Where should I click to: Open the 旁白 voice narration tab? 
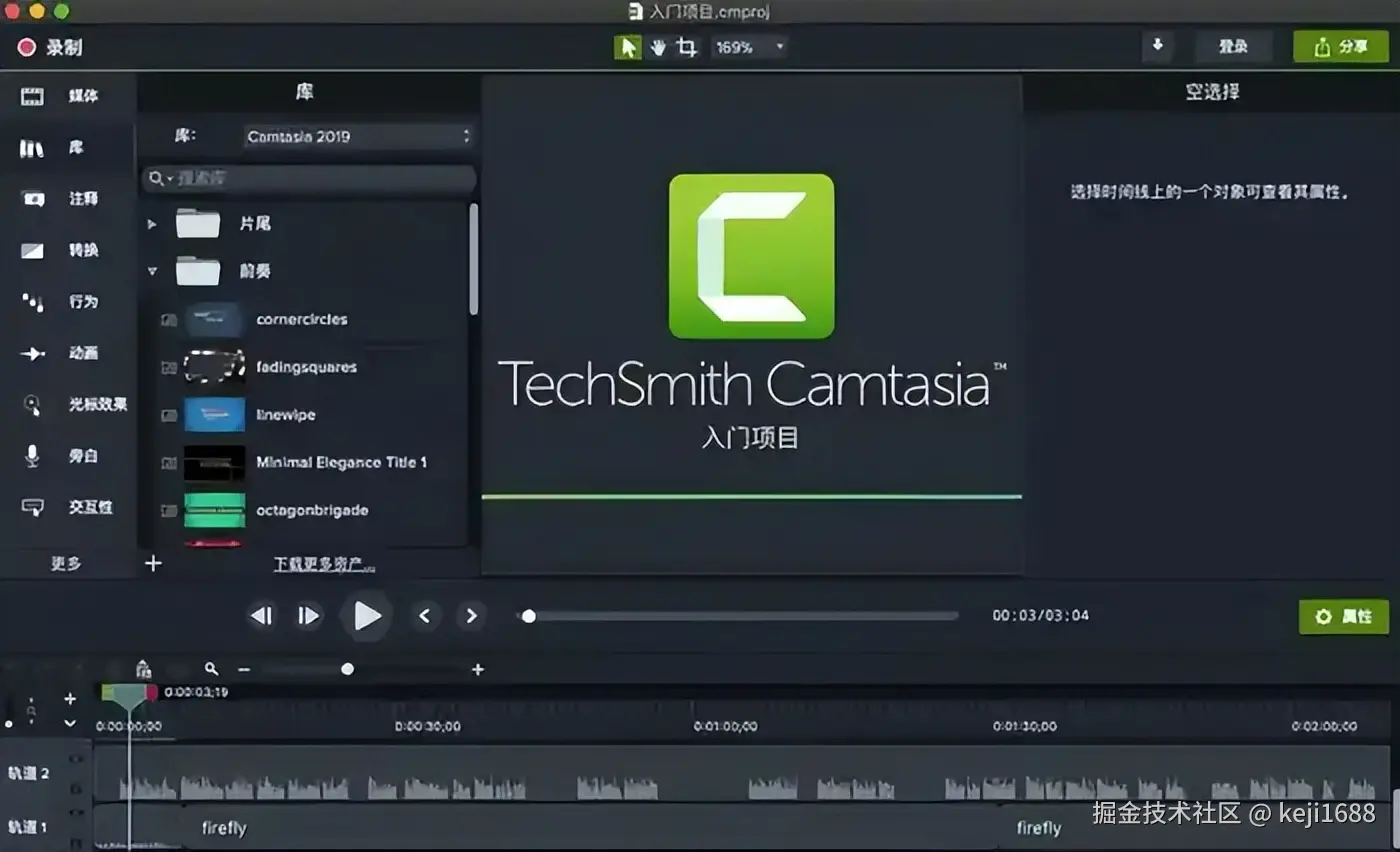pos(67,456)
